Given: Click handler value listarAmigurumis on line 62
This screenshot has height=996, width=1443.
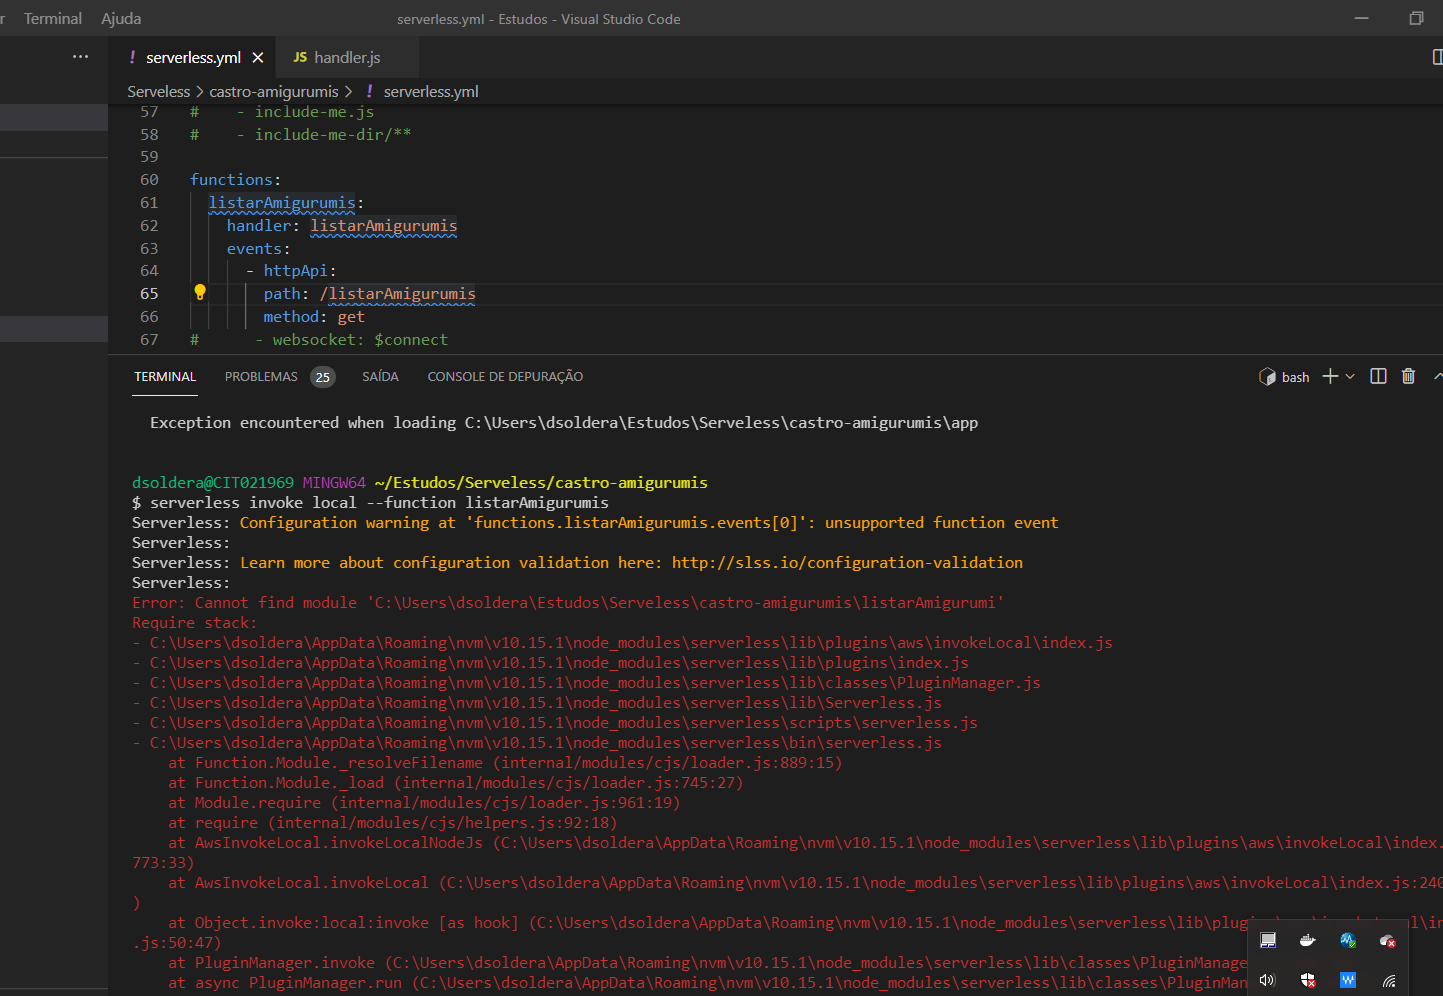Looking at the screenshot, I should 383,226.
